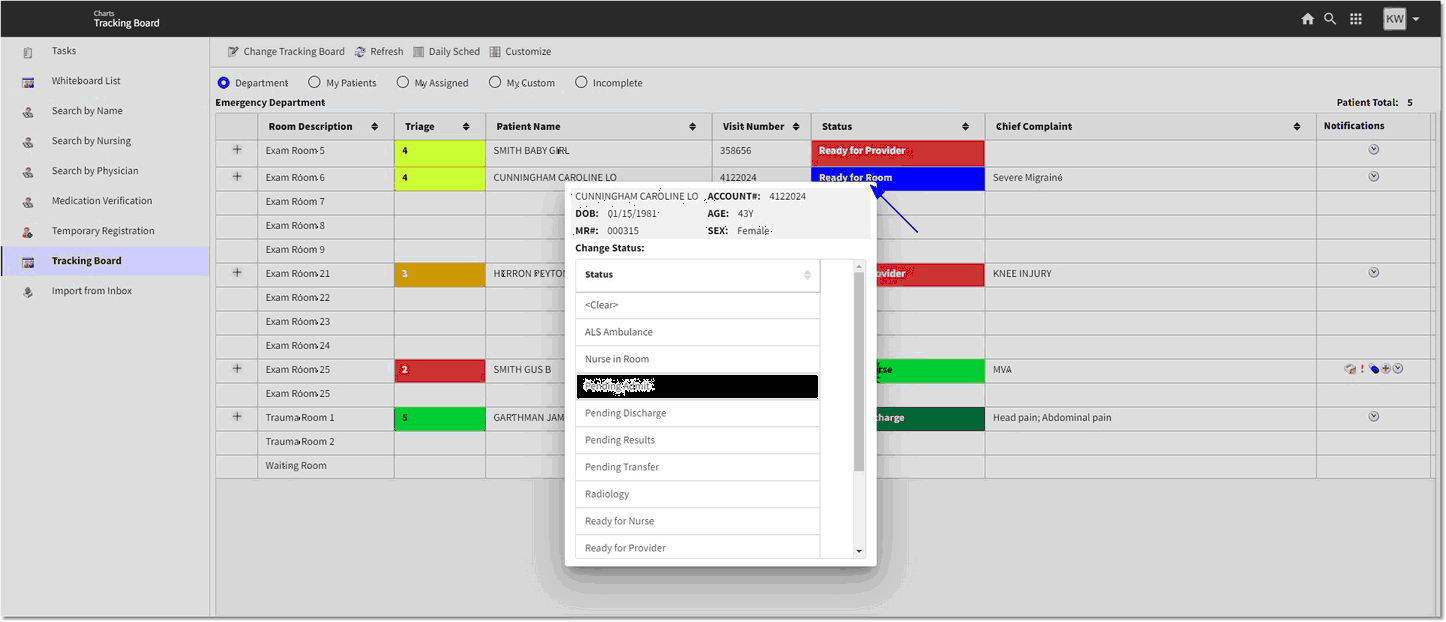Select My Assigned radio button
Screen dimensions: 1446x622
tap(402, 83)
